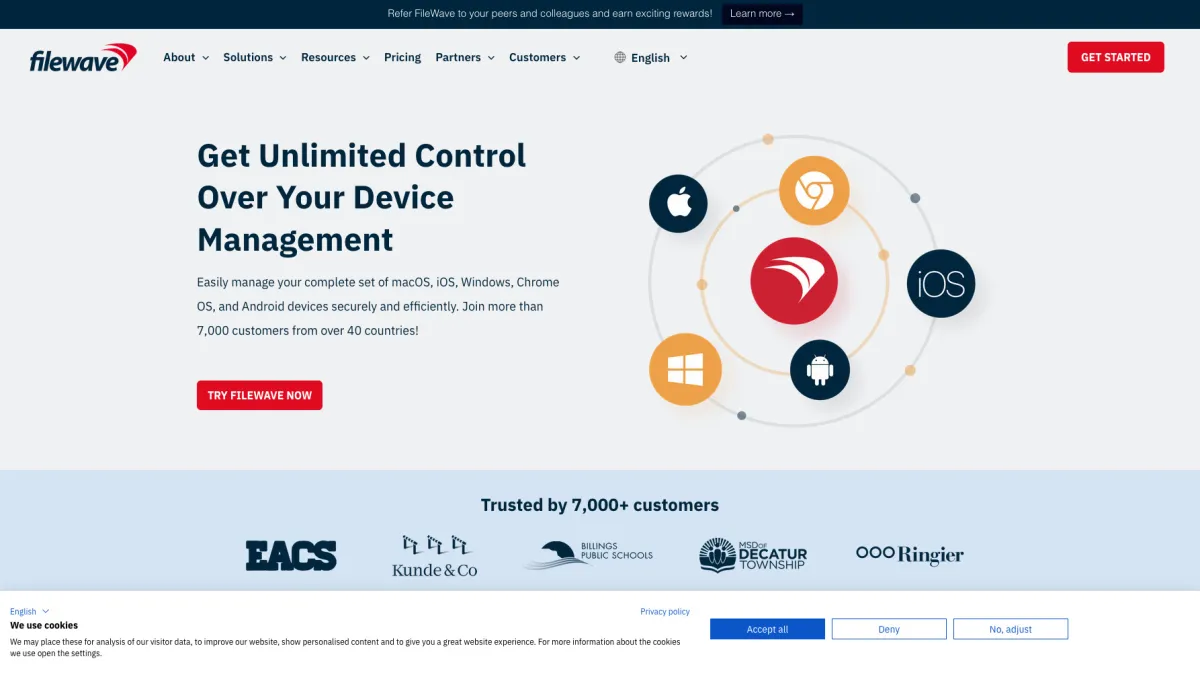
Task: Click the Android robot icon
Action: pos(820,370)
